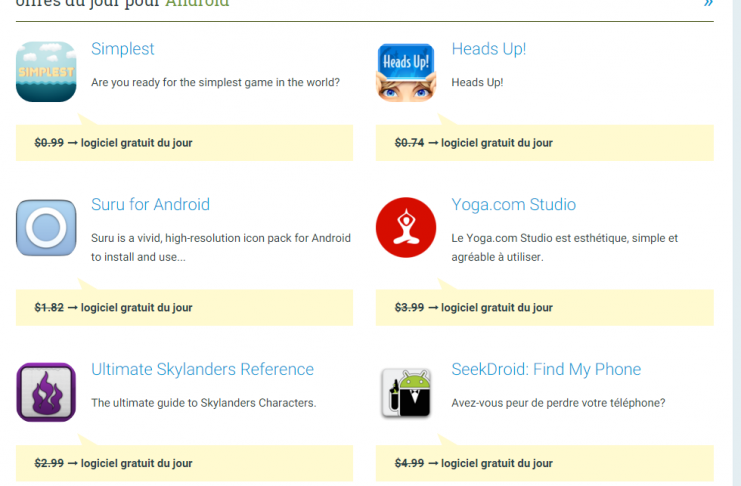This screenshot has width=741, height=486.
Task: Open the SeekDroid: Find My Phone link
Action: pyautogui.click(x=546, y=369)
